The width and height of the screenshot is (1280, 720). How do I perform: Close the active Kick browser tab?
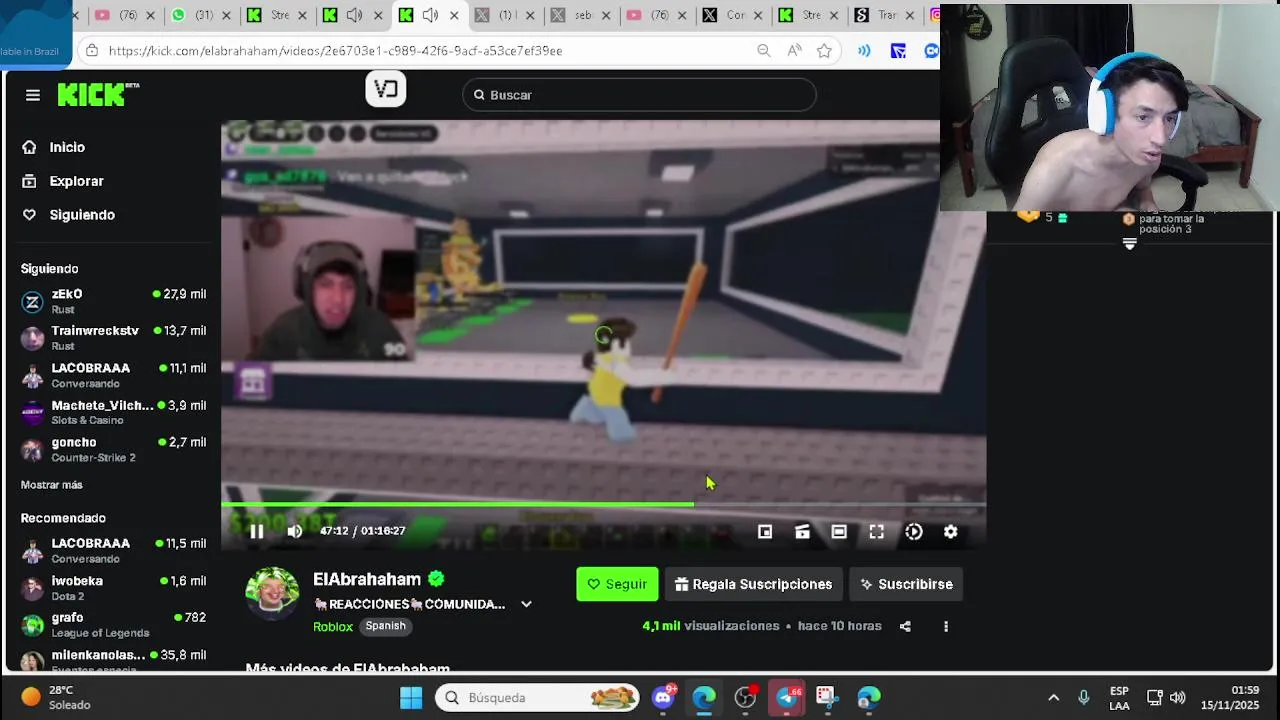click(x=453, y=15)
